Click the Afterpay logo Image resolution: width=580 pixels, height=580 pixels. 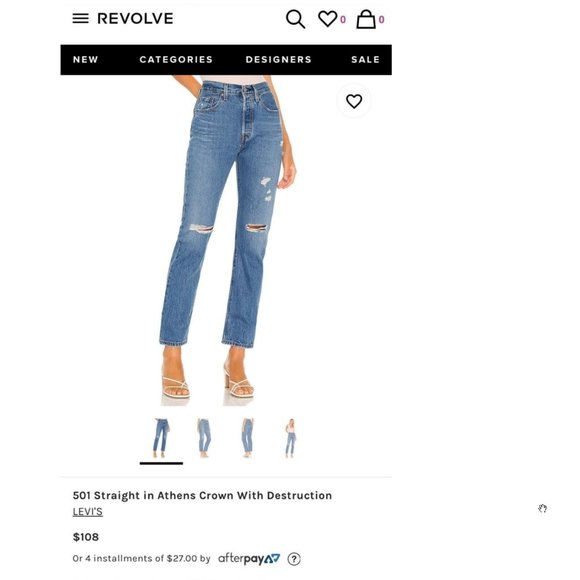tap(249, 559)
